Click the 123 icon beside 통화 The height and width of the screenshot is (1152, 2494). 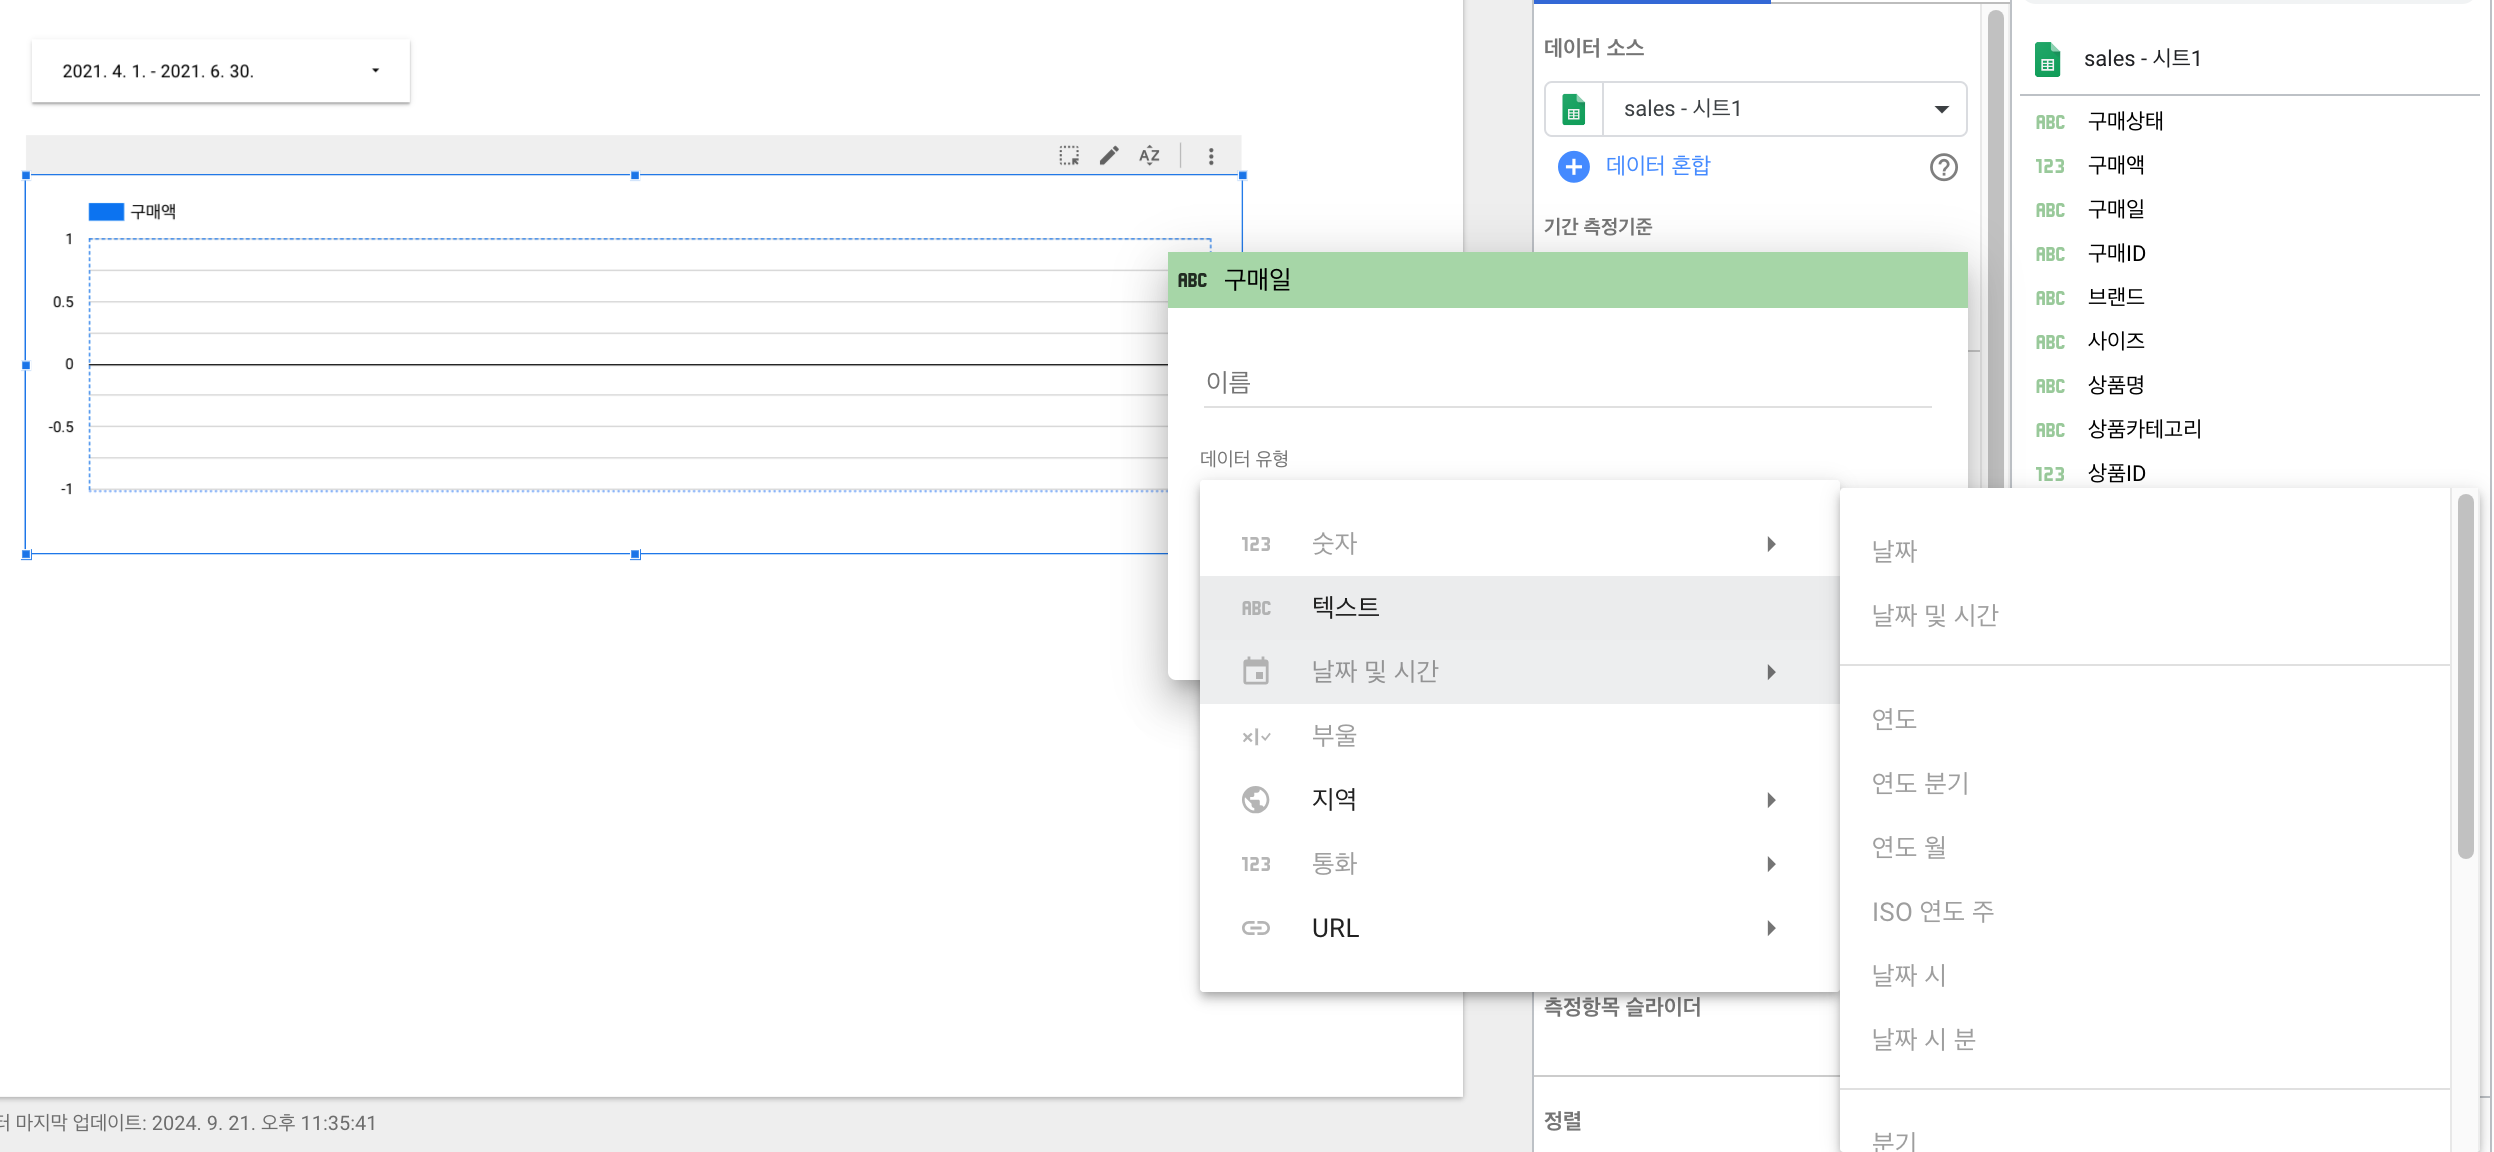(x=1256, y=864)
